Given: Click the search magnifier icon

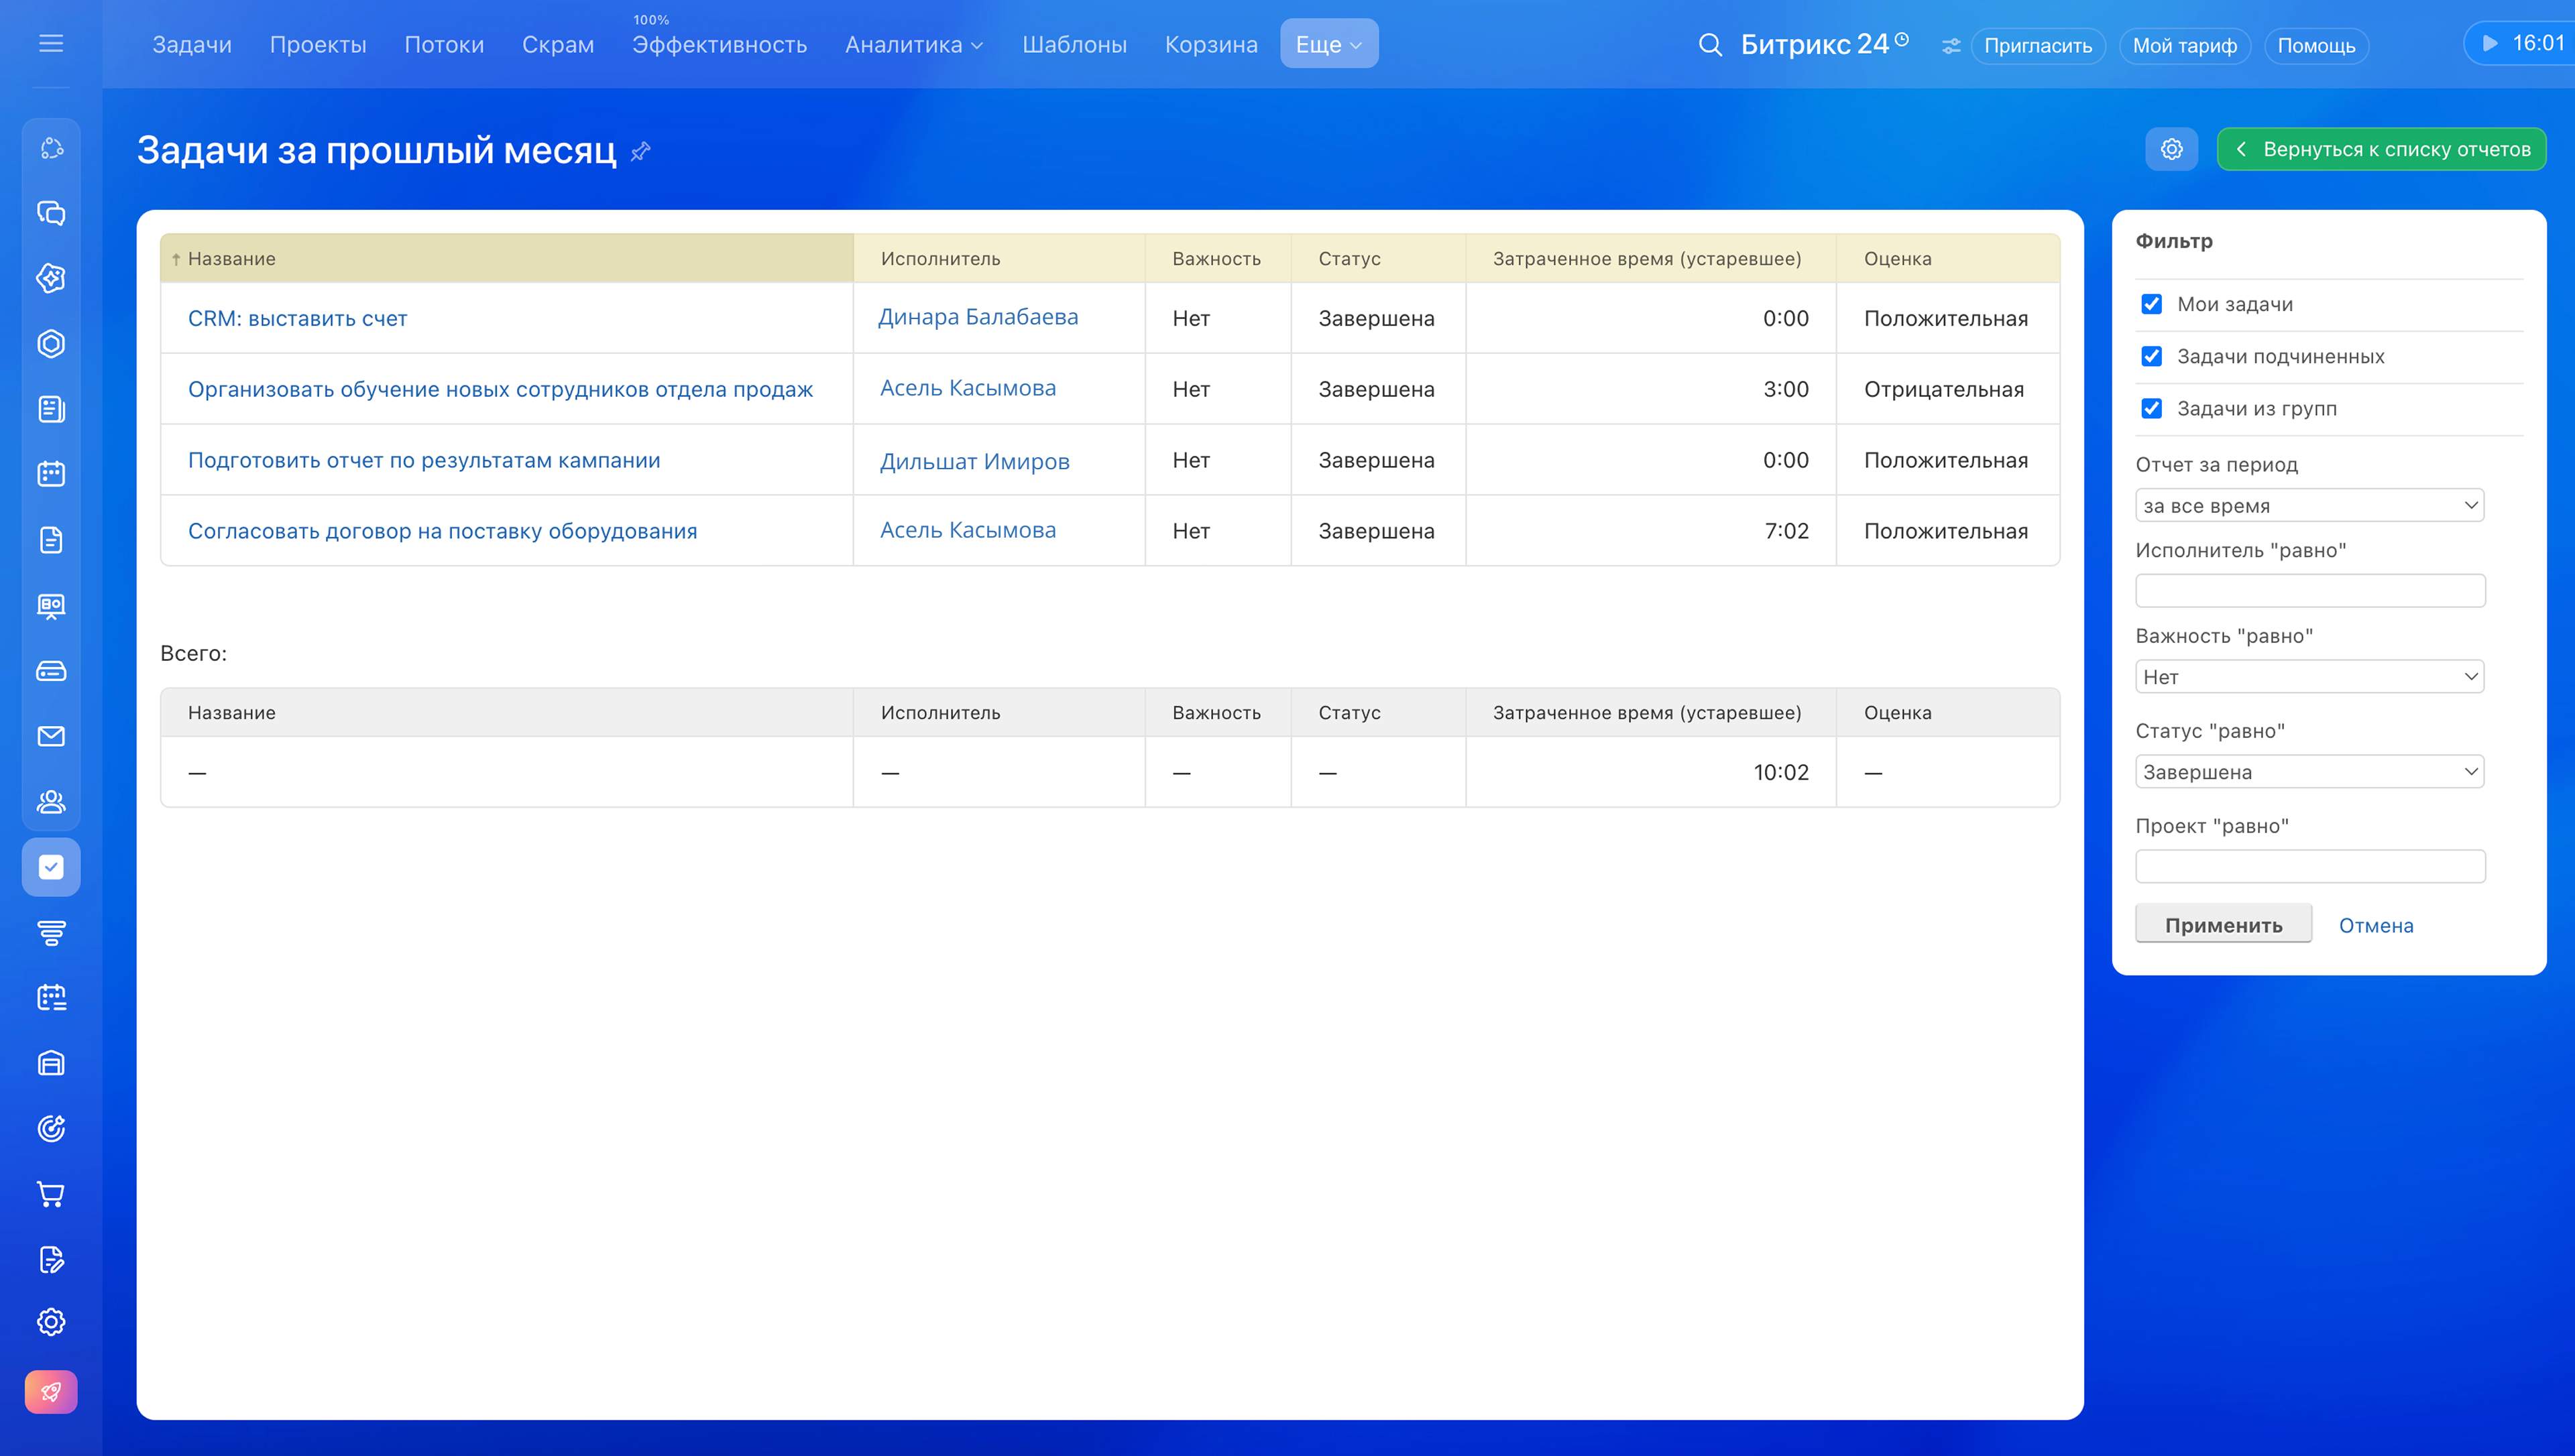Looking at the screenshot, I should point(1710,45).
